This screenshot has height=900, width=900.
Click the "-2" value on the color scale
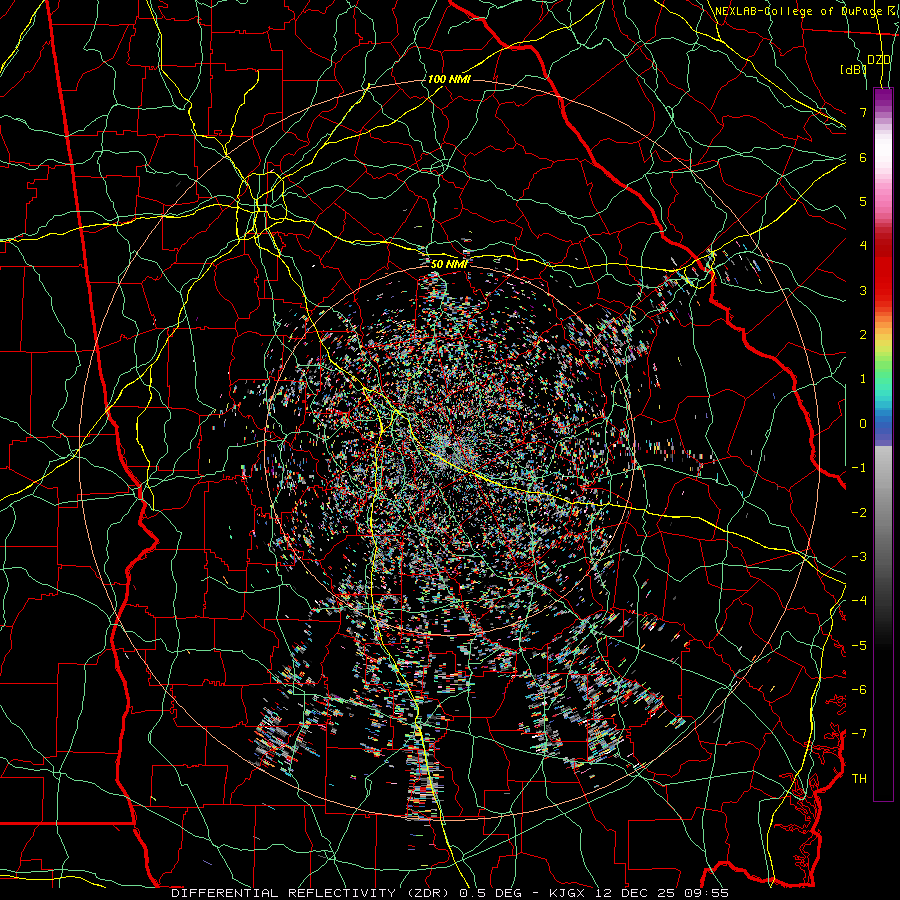click(859, 513)
